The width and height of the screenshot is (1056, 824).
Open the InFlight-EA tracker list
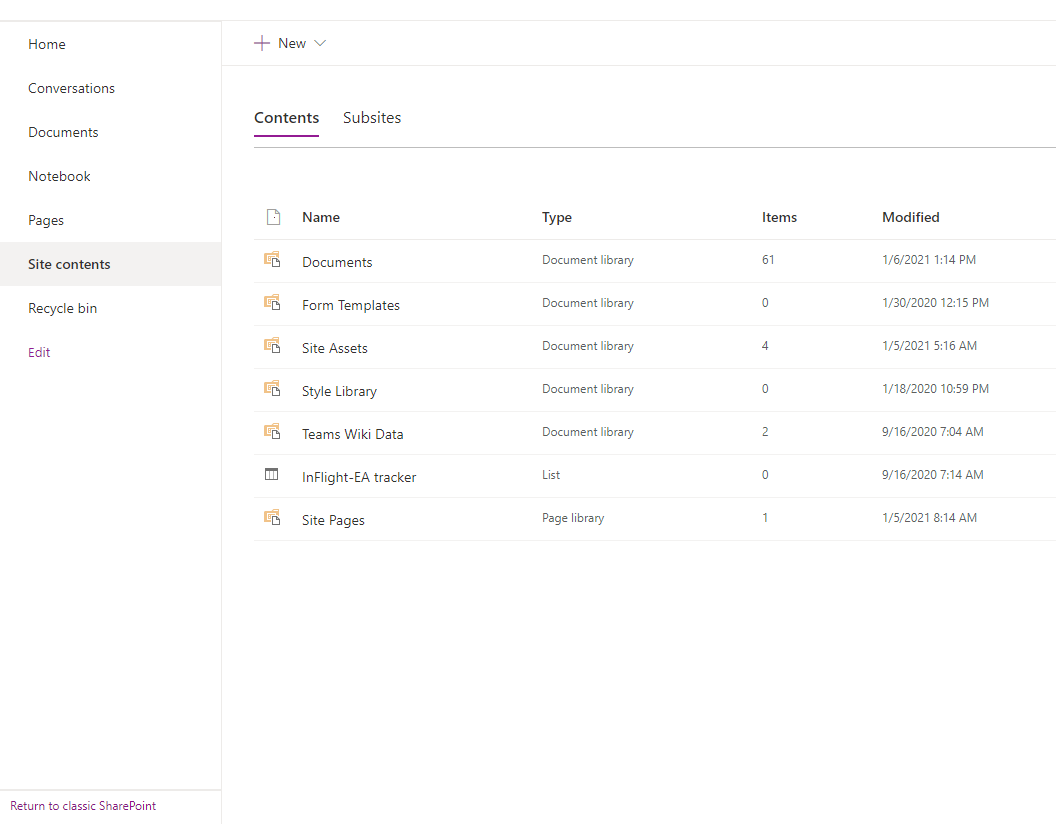pyautogui.click(x=359, y=477)
